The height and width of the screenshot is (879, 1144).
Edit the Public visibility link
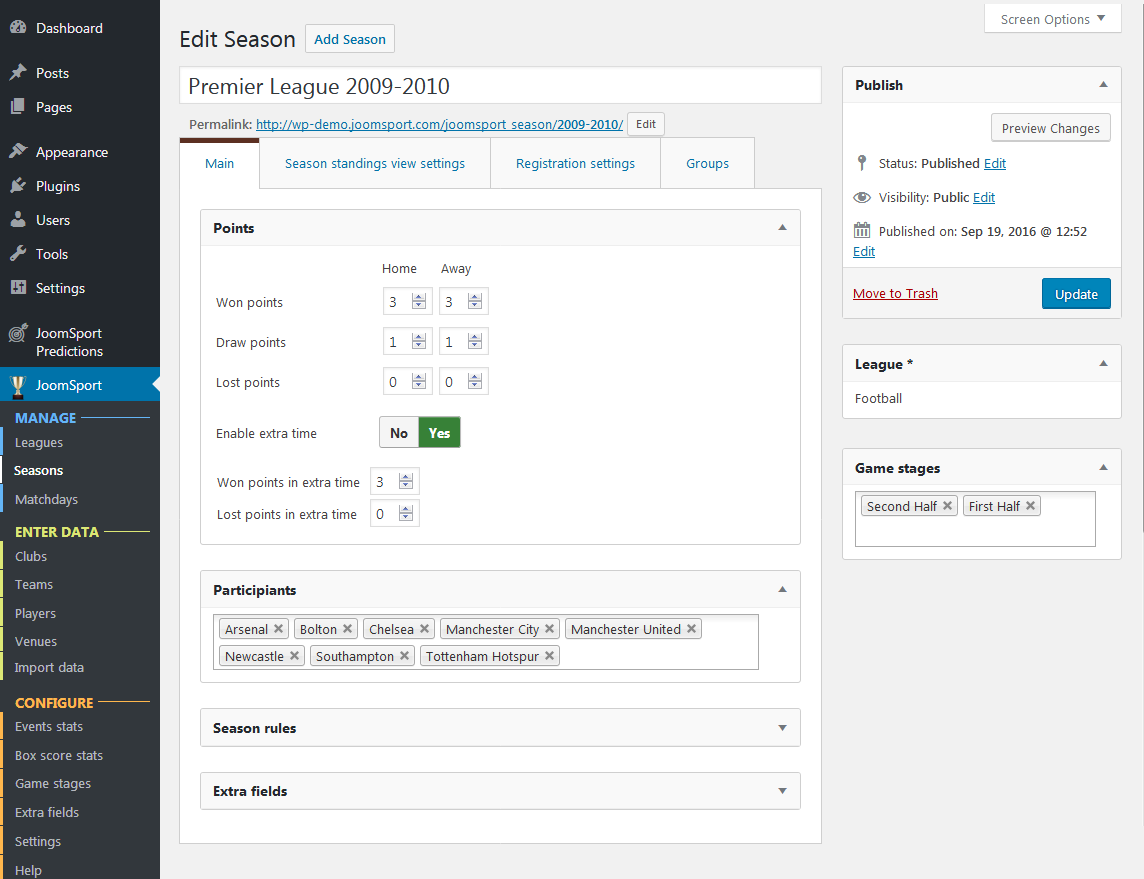pos(983,198)
